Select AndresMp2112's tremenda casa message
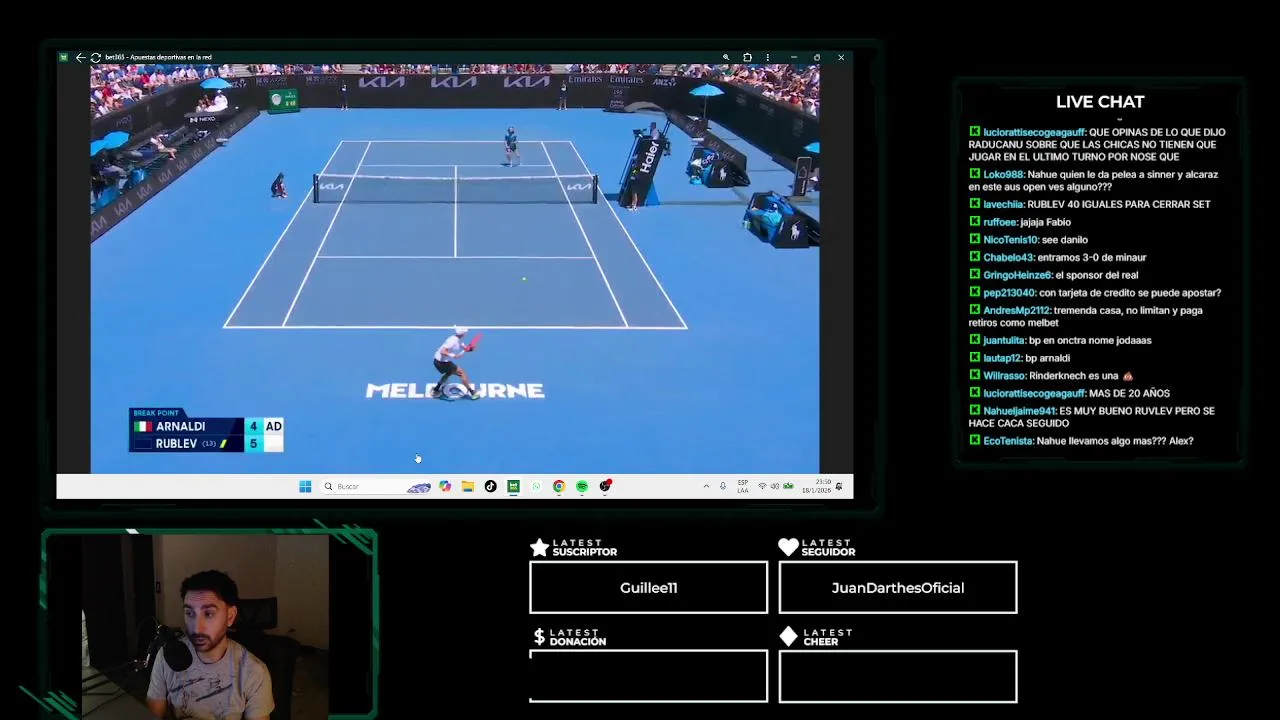This screenshot has height=720, width=1280. [1086, 316]
